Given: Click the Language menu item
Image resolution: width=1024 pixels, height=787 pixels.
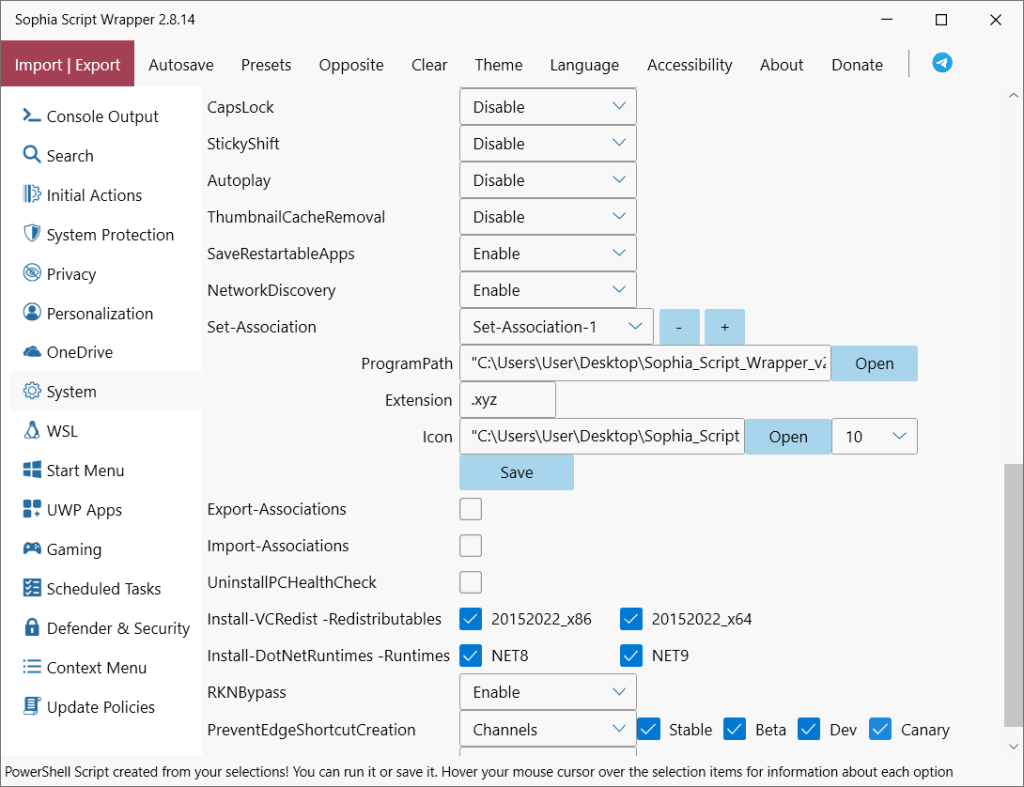Looking at the screenshot, I should 584,64.
